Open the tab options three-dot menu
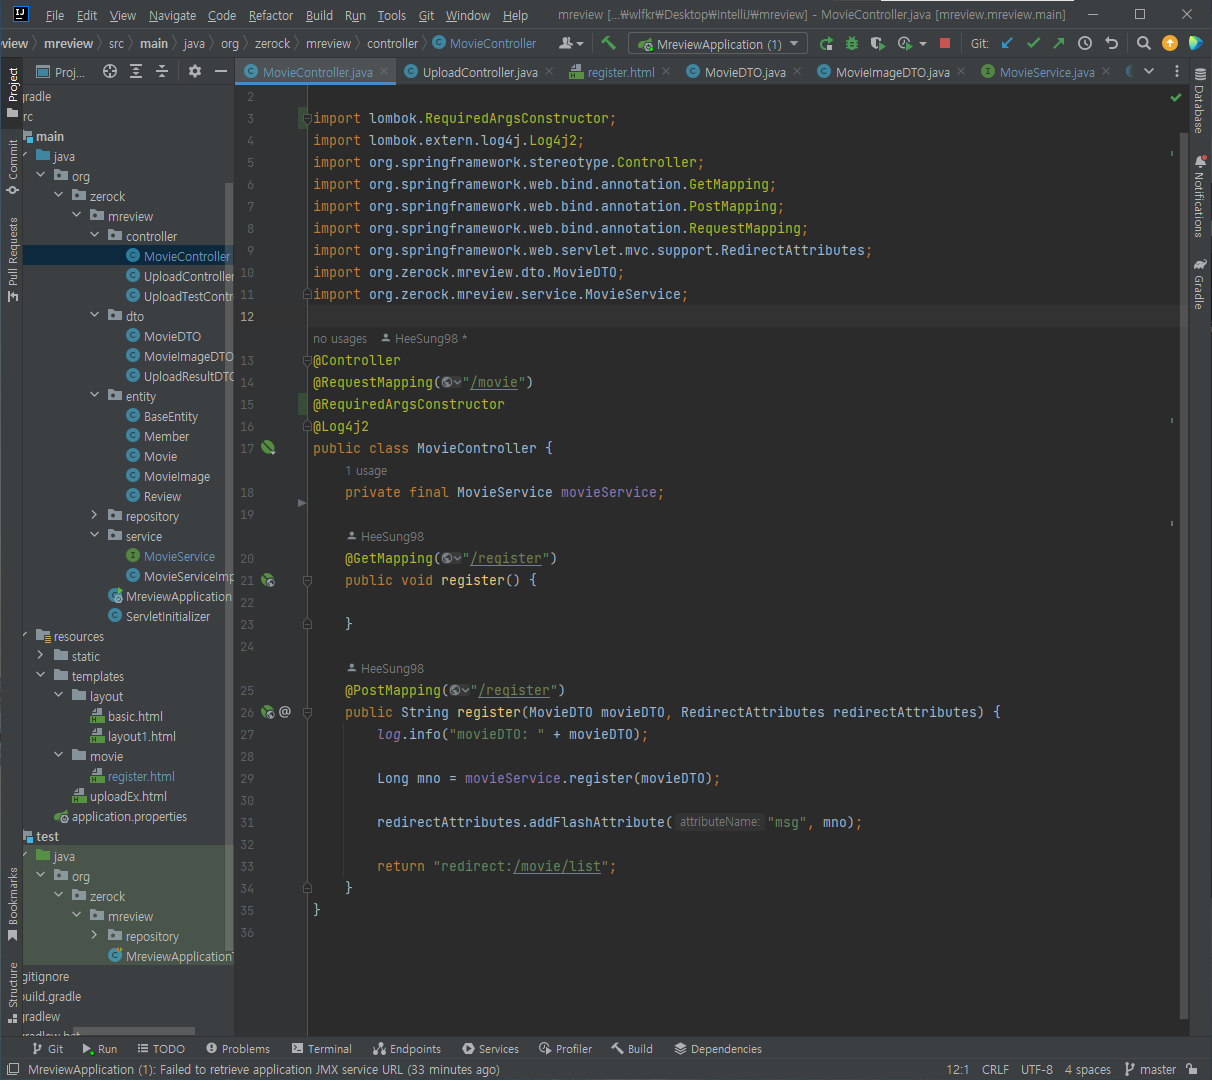1212x1080 pixels. [1176, 71]
